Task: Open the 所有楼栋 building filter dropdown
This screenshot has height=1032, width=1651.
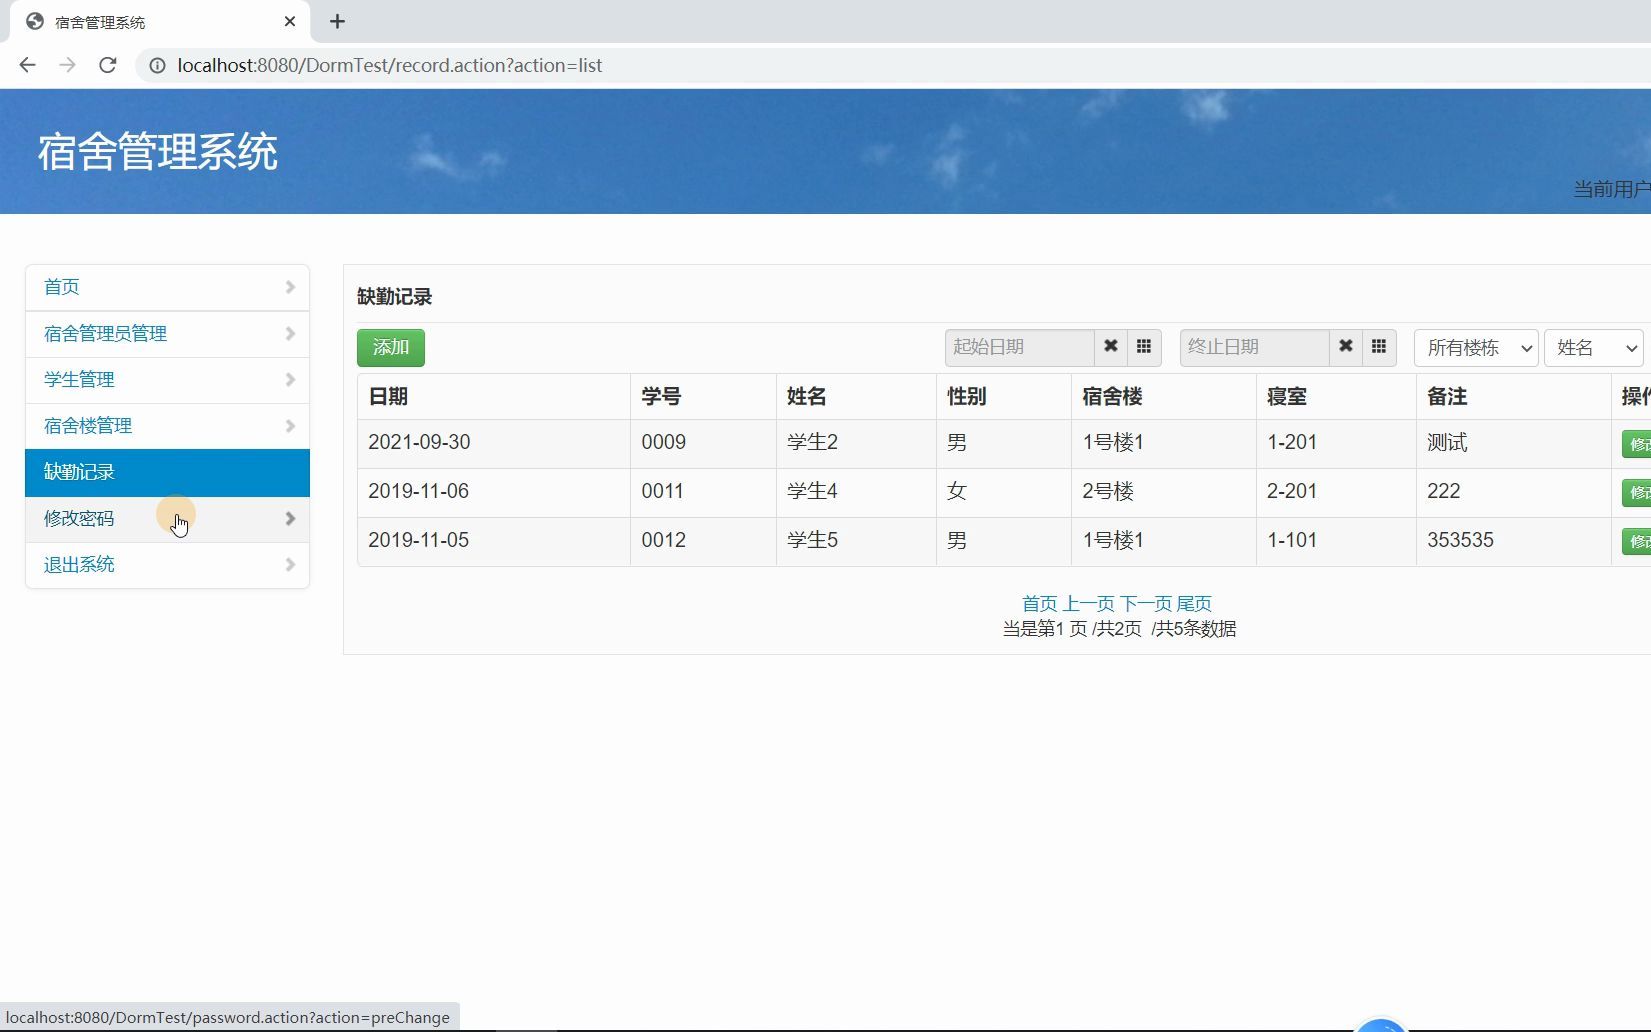Action: tap(1474, 347)
